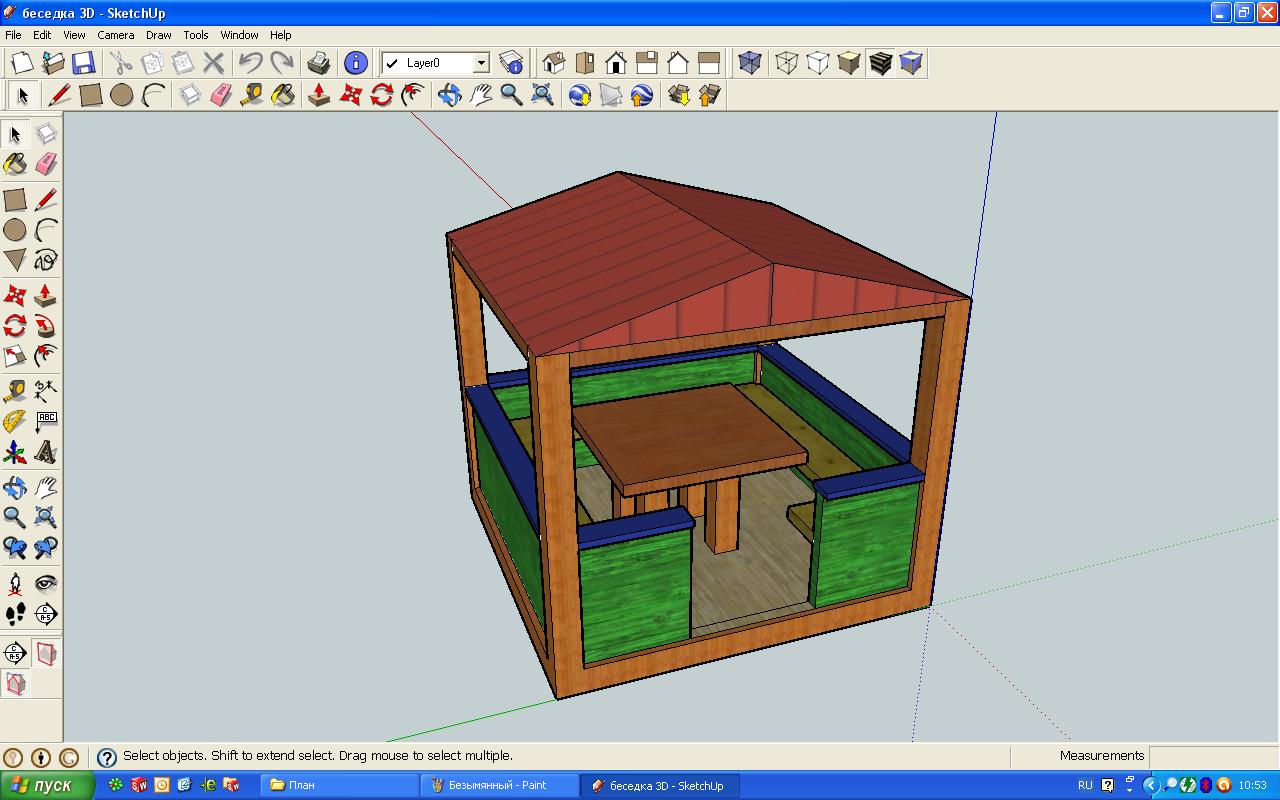Click the Paste toolbar icon
The image size is (1280, 800).
click(183, 63)
